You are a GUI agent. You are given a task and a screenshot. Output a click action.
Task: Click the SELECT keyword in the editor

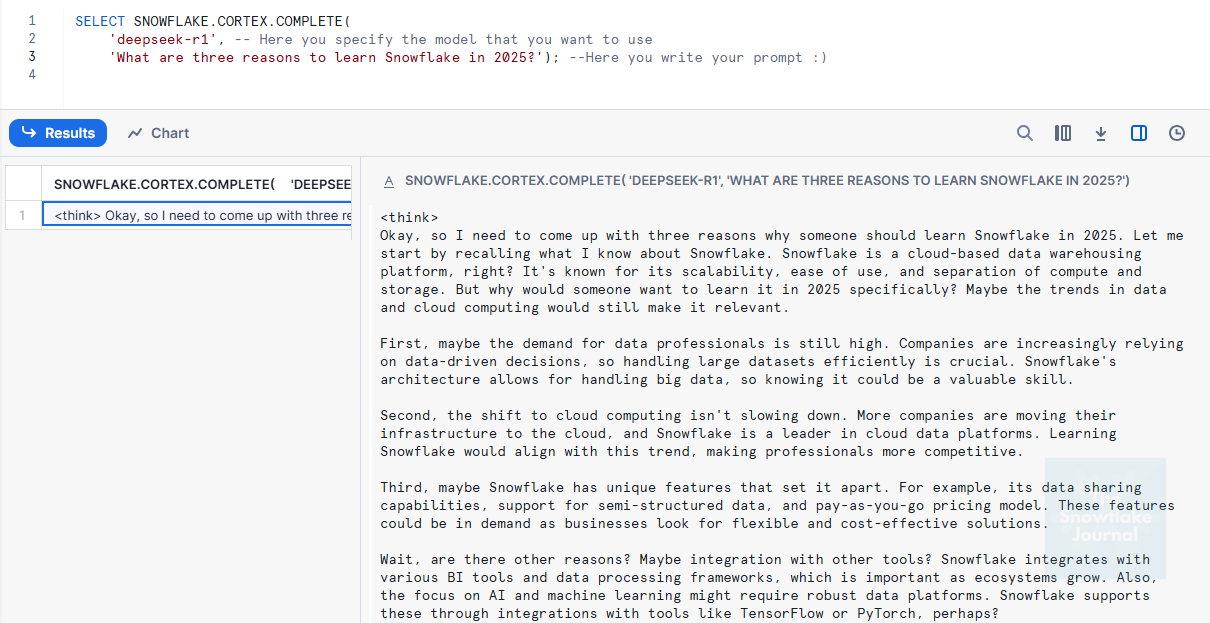[100, 21]
